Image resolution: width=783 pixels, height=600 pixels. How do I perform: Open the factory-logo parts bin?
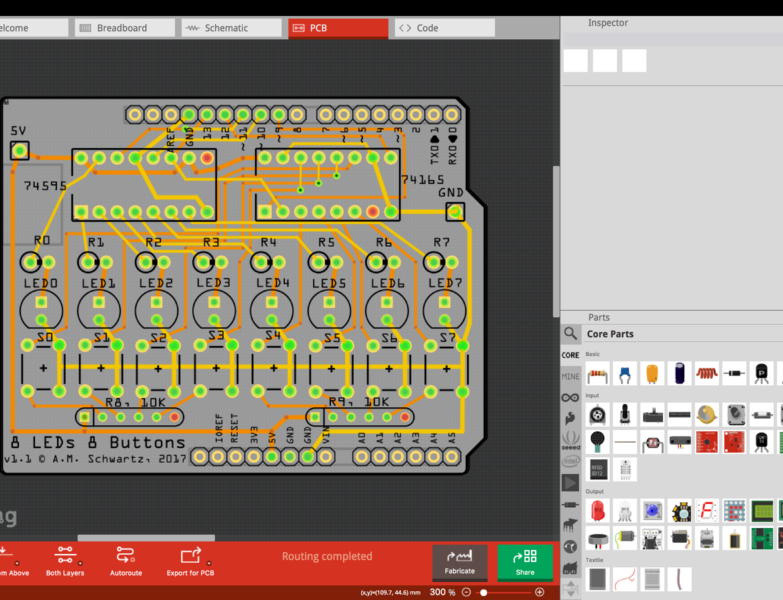570,568
